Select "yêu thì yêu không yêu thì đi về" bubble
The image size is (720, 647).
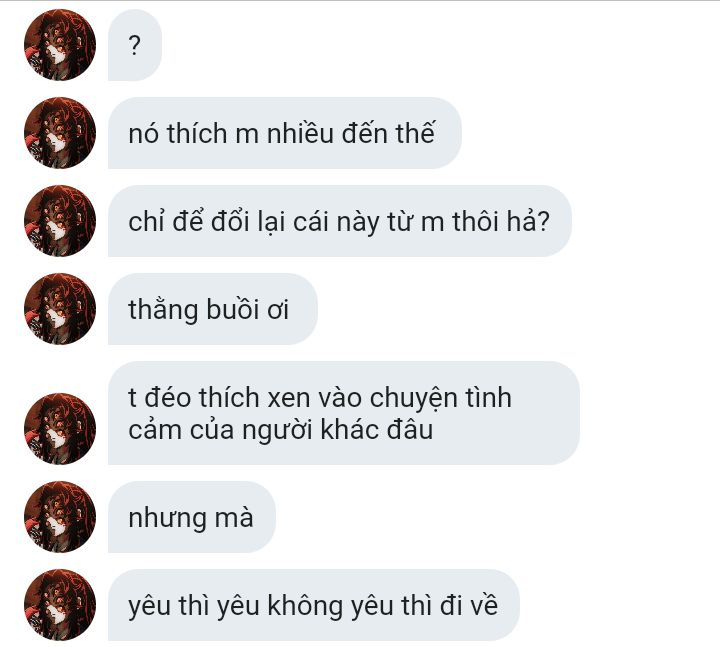click(x=314, y=605)
